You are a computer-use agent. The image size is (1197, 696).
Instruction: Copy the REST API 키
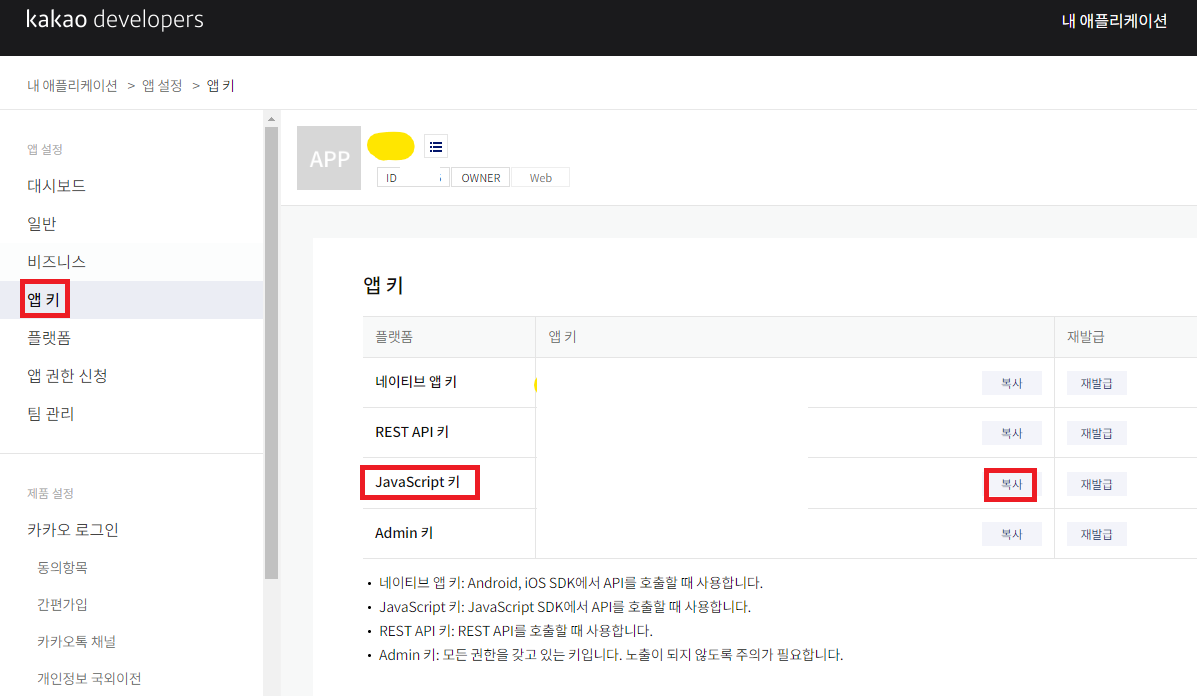1011,433
